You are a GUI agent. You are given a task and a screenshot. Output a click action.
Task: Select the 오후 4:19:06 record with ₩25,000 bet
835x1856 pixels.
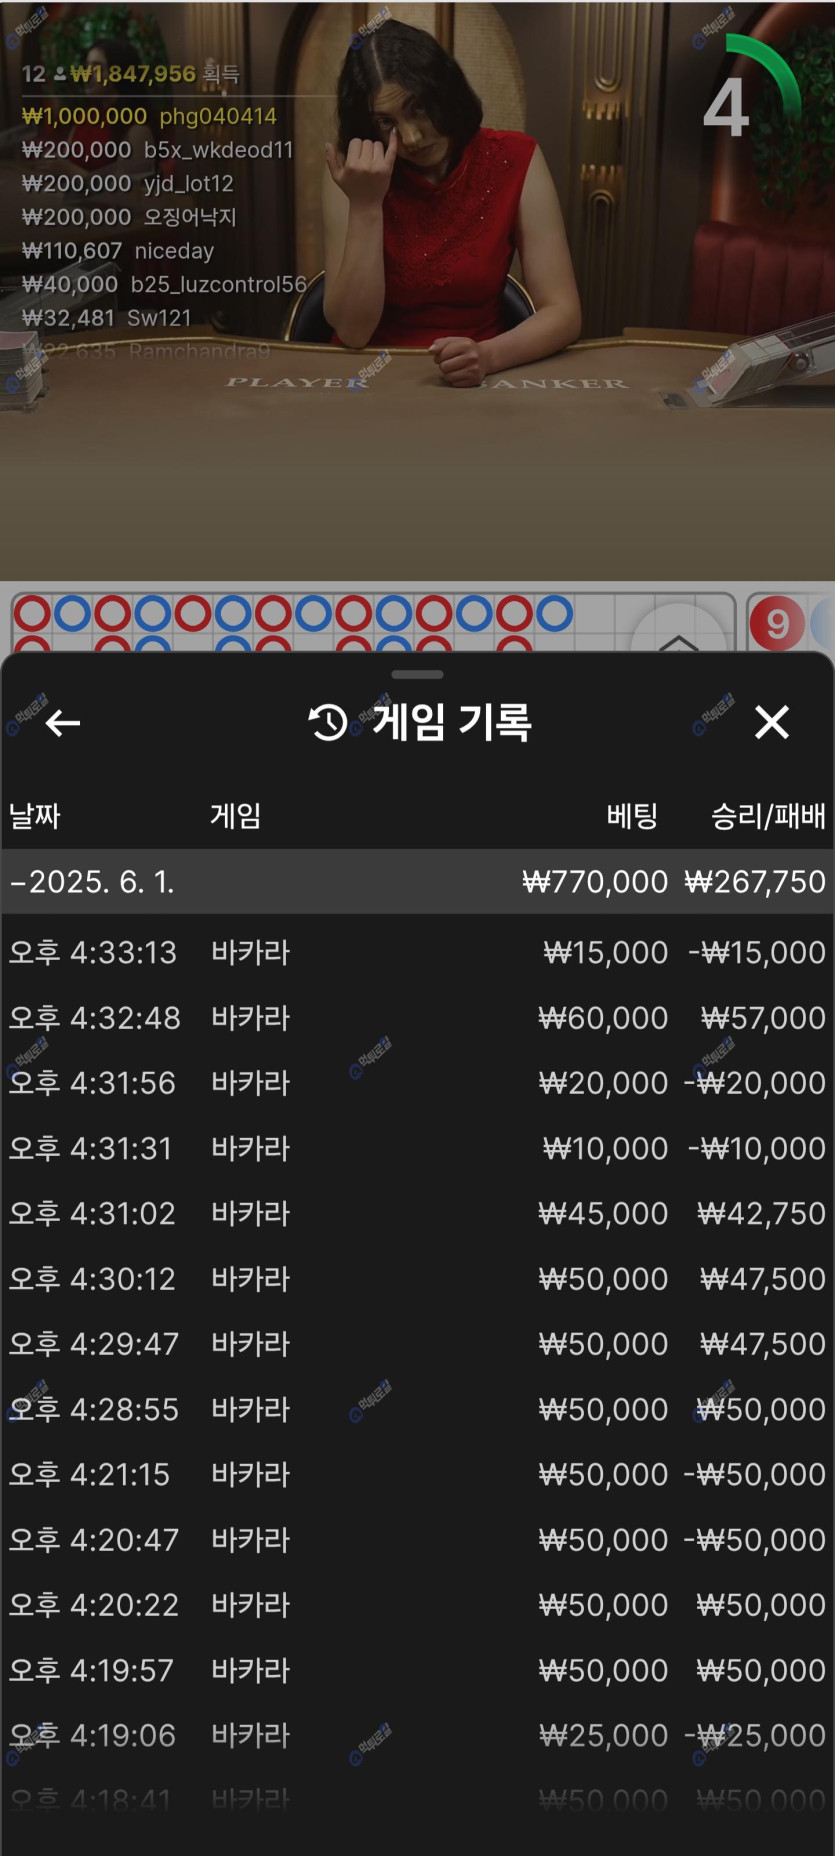coord(417,1735)
